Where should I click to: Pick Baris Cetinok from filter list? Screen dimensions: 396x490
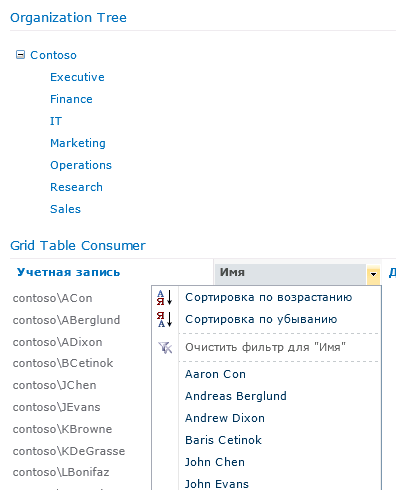point(223,440)
